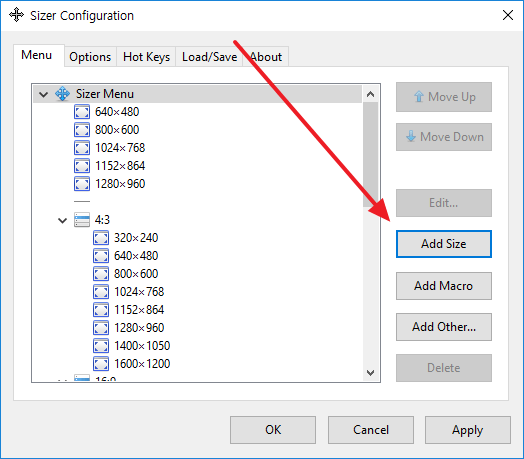Click Cancel to discard changes
Screen dimensions: 524x459
tap(371, 430)
